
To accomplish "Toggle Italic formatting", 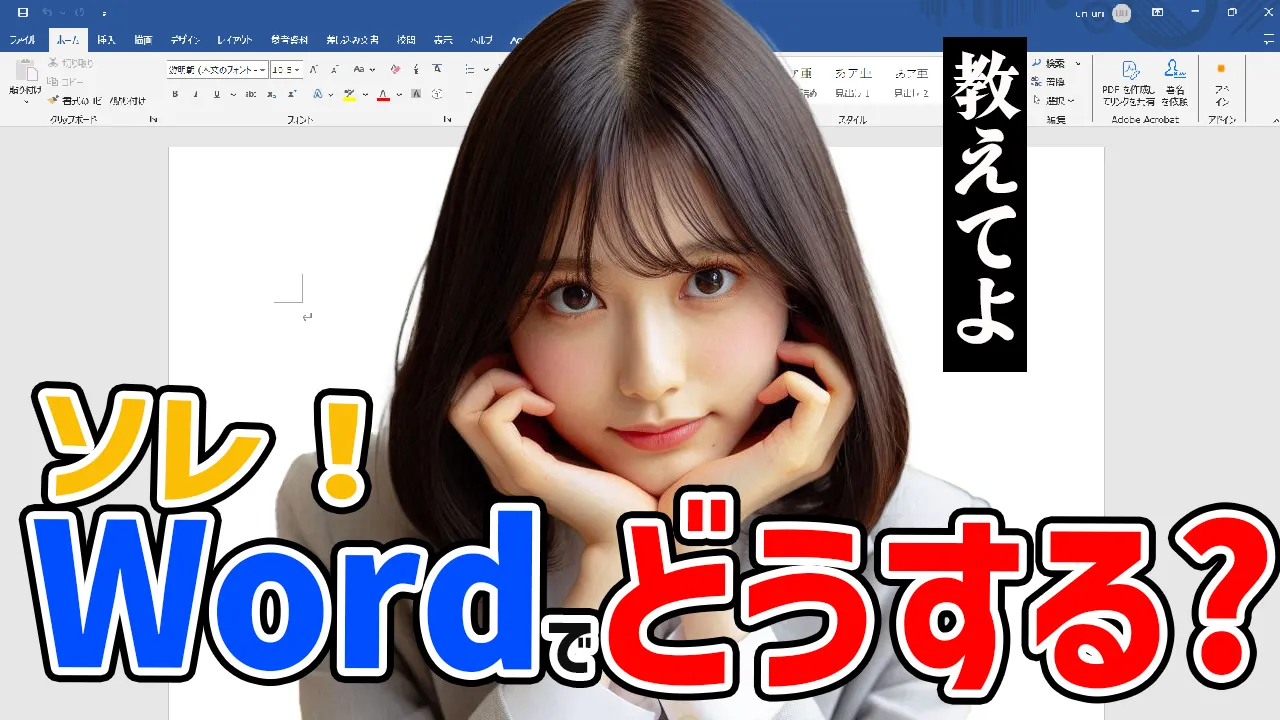I will [x=194, y=95].
